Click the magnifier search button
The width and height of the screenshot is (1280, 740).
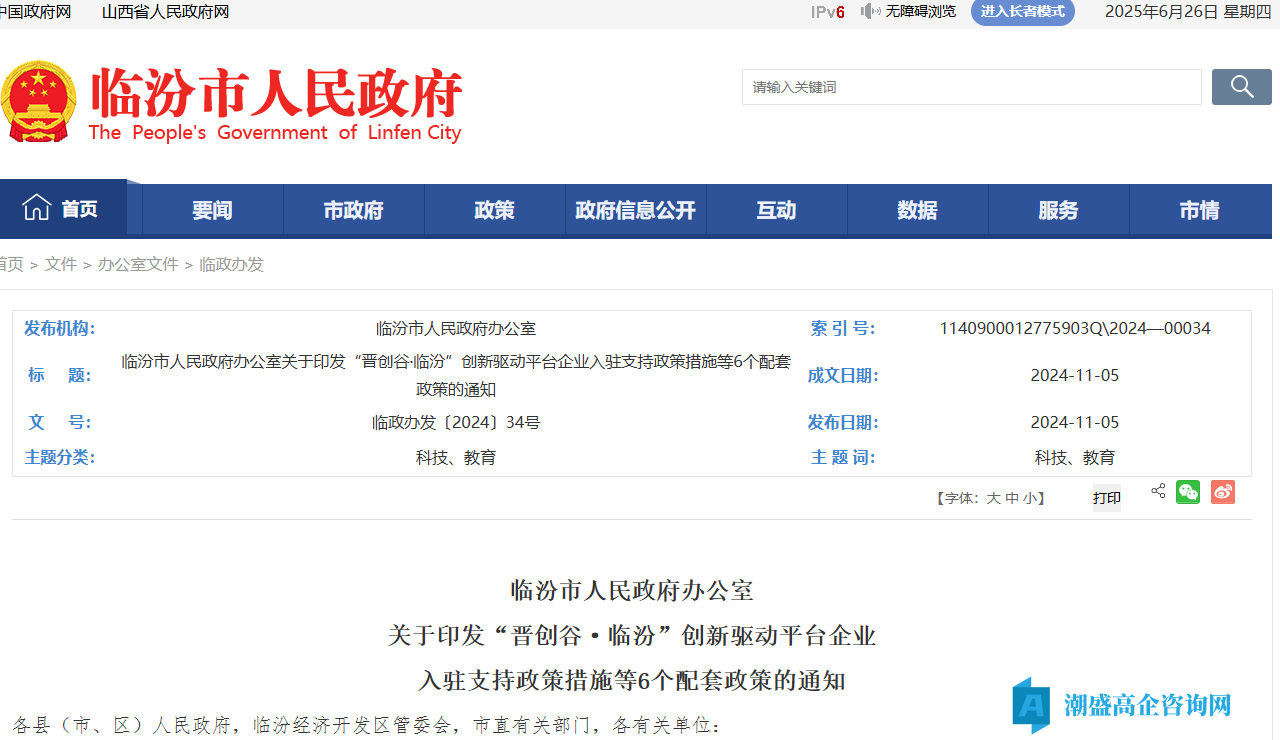point(1241,87)
